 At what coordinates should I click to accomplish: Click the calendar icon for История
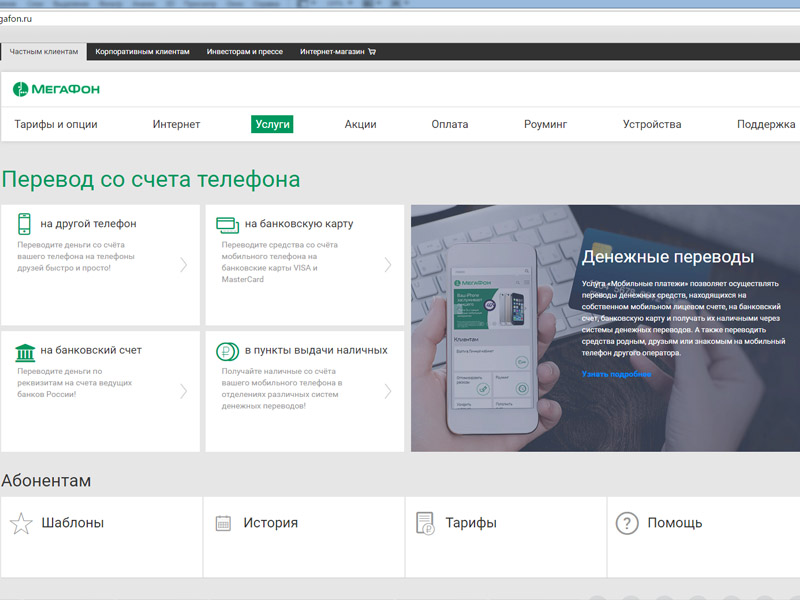[223, 523]
